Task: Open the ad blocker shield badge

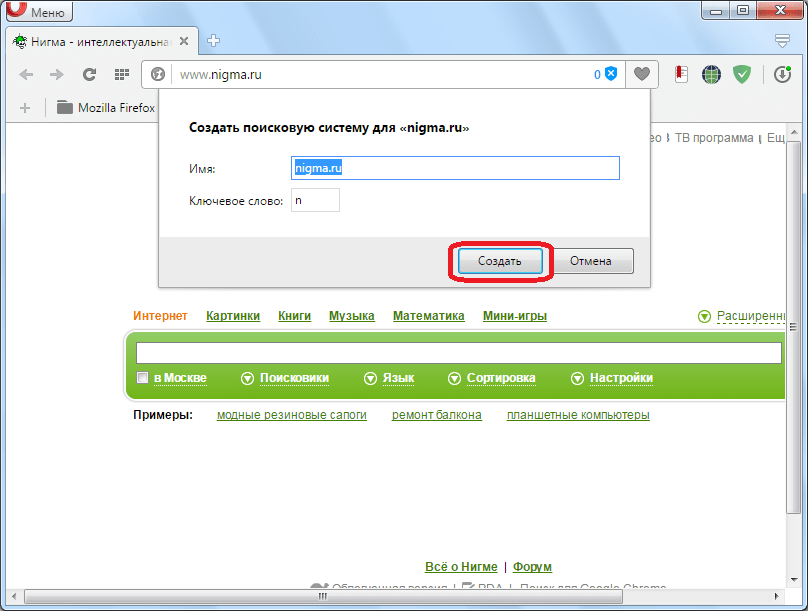Action: pyautogui.click(x=605, y=74)
